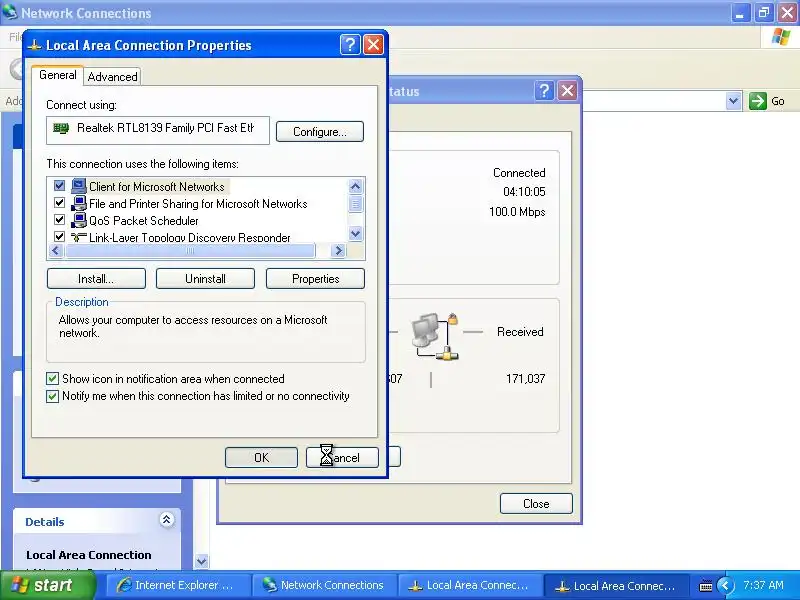The image size is (800, 600).
Task: Click the items list scroll up arrow
Action: point(356,186)
